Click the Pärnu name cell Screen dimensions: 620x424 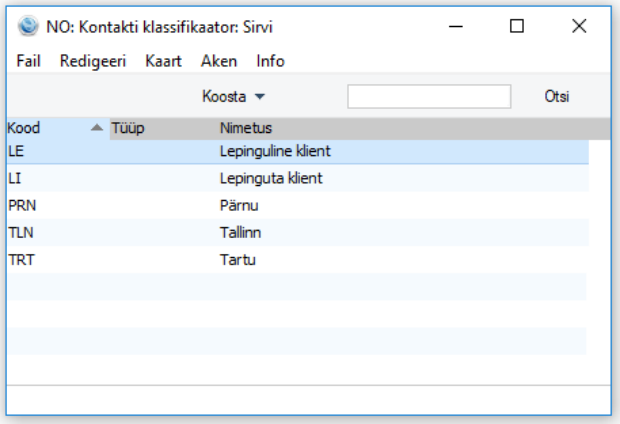(239, 206)
